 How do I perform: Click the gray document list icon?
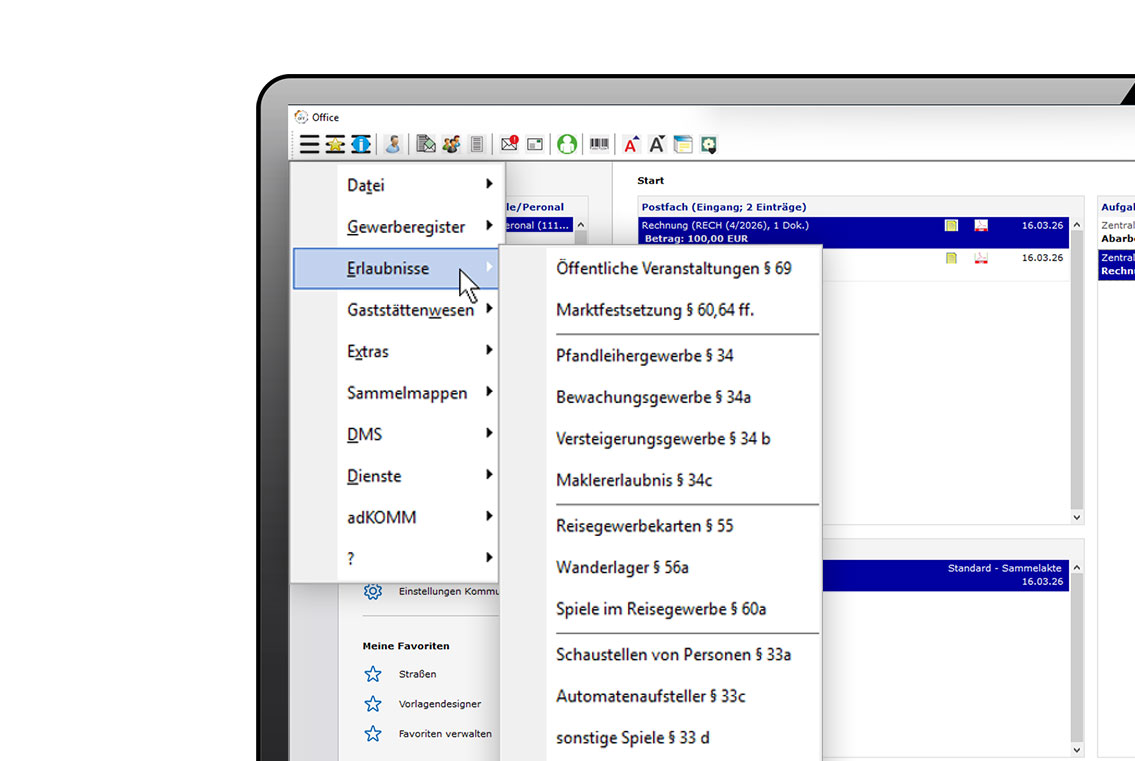click(x=476, y=144)
